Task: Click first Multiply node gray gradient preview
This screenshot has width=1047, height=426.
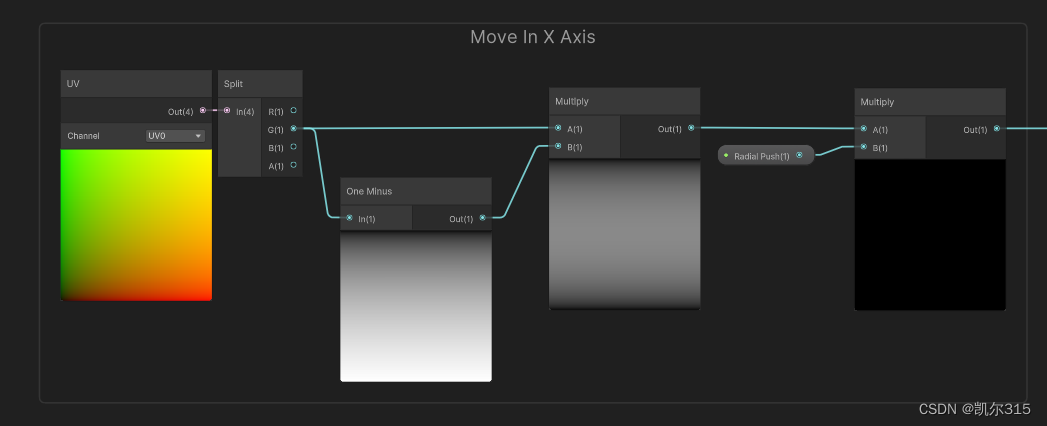Action: pyautogui.click(x=624, y=234)
